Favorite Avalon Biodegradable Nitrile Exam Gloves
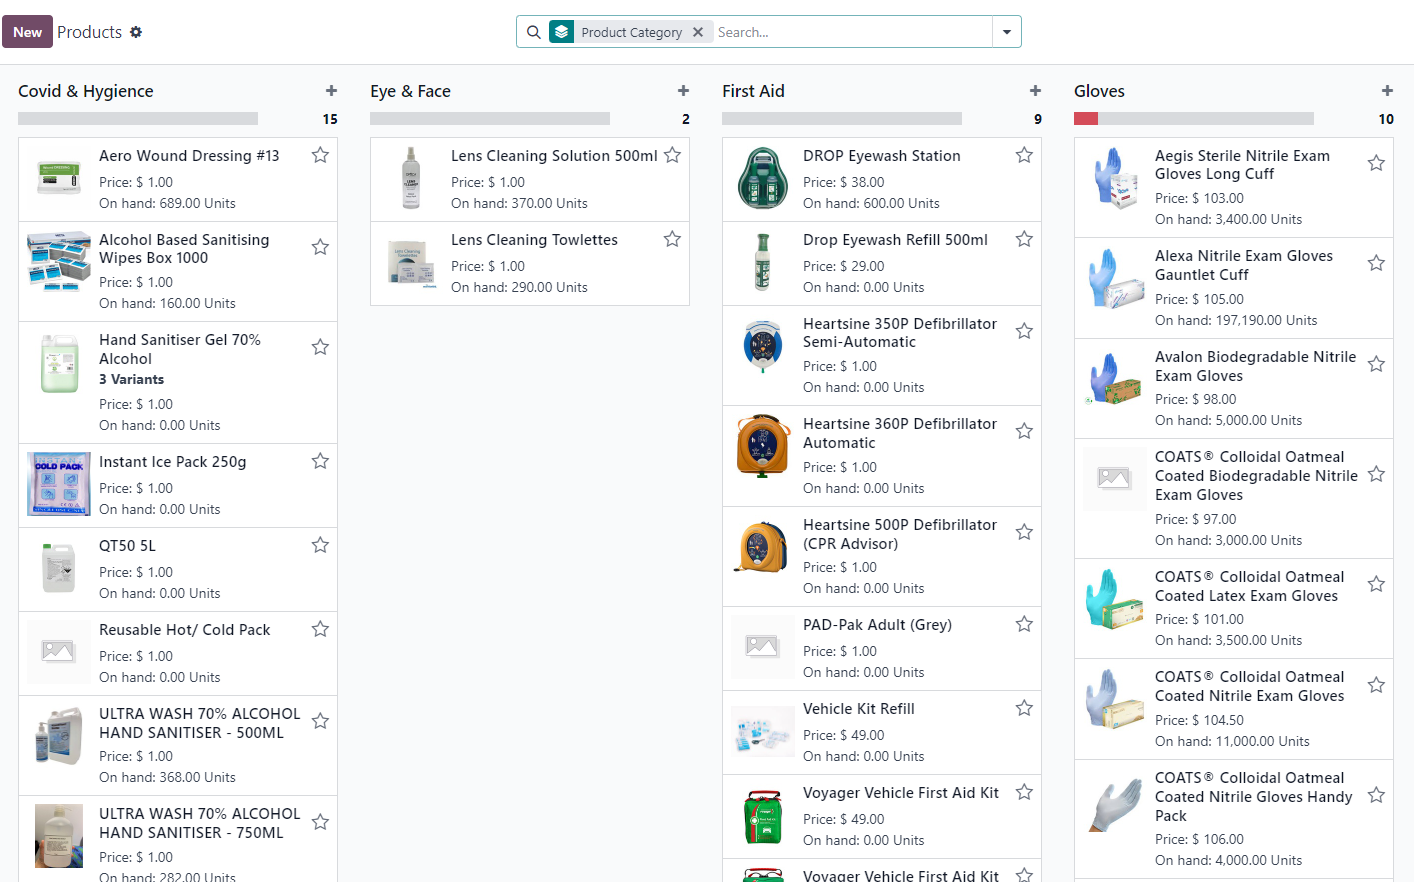 click(x=1376, y=364)
